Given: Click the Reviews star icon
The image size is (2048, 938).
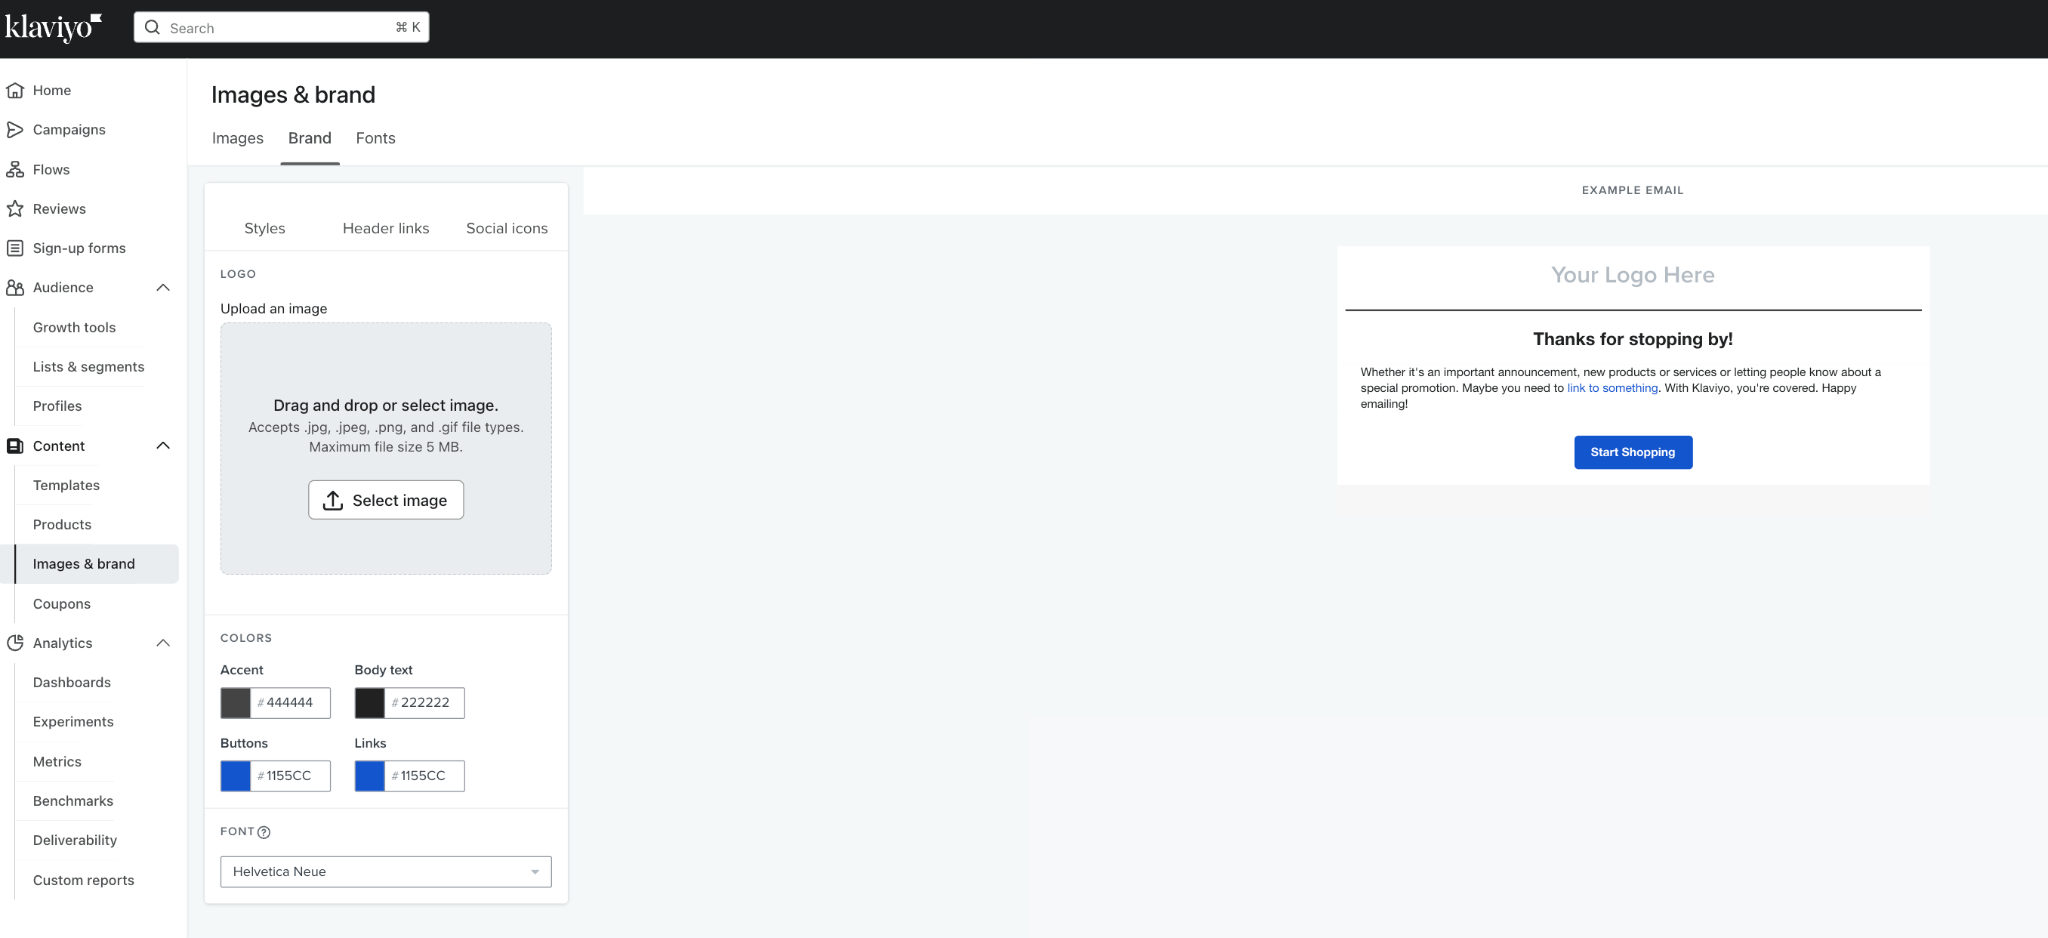Looking at the screenshot, I should [15, 209].
